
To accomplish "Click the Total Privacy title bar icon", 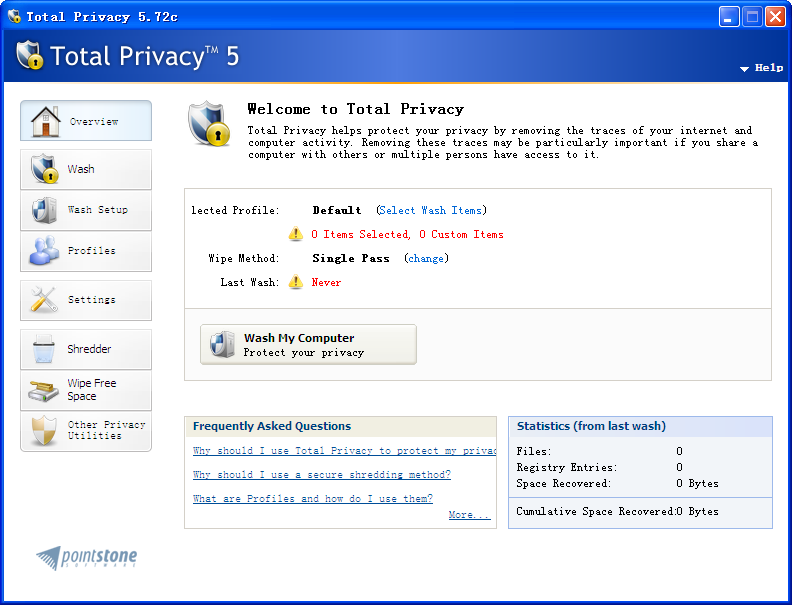I will point(14,16).
